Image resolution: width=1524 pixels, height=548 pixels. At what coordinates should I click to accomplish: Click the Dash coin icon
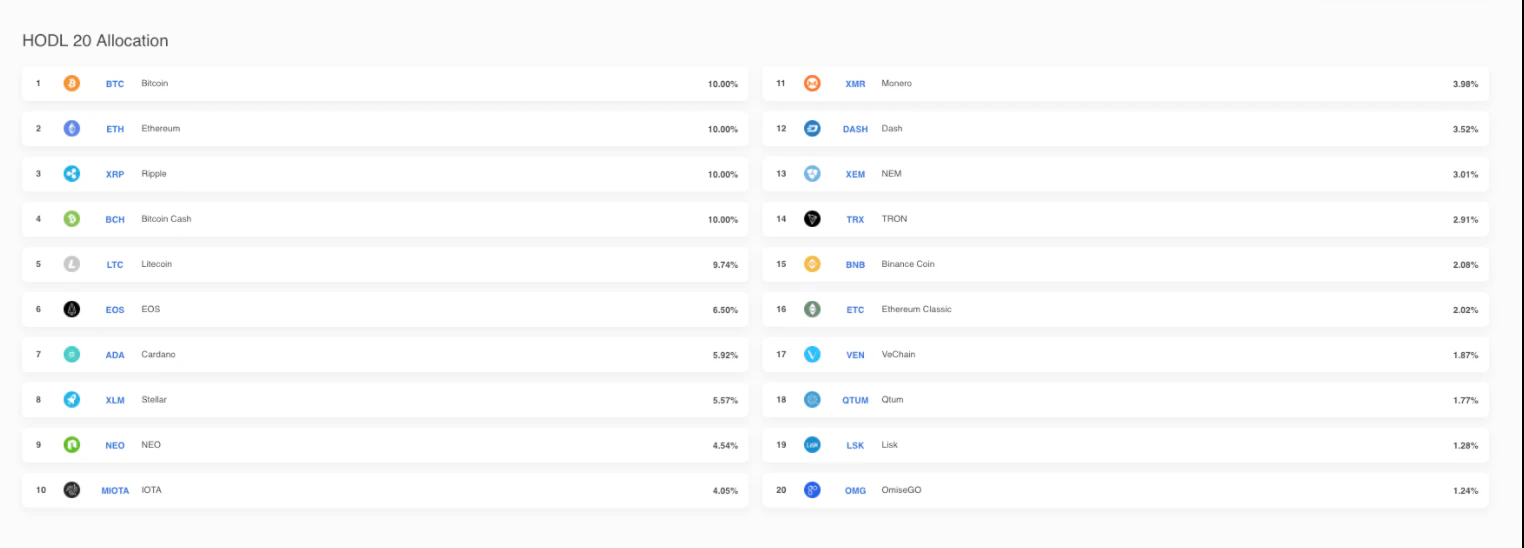pyautogui.click(x=812, y=129)
